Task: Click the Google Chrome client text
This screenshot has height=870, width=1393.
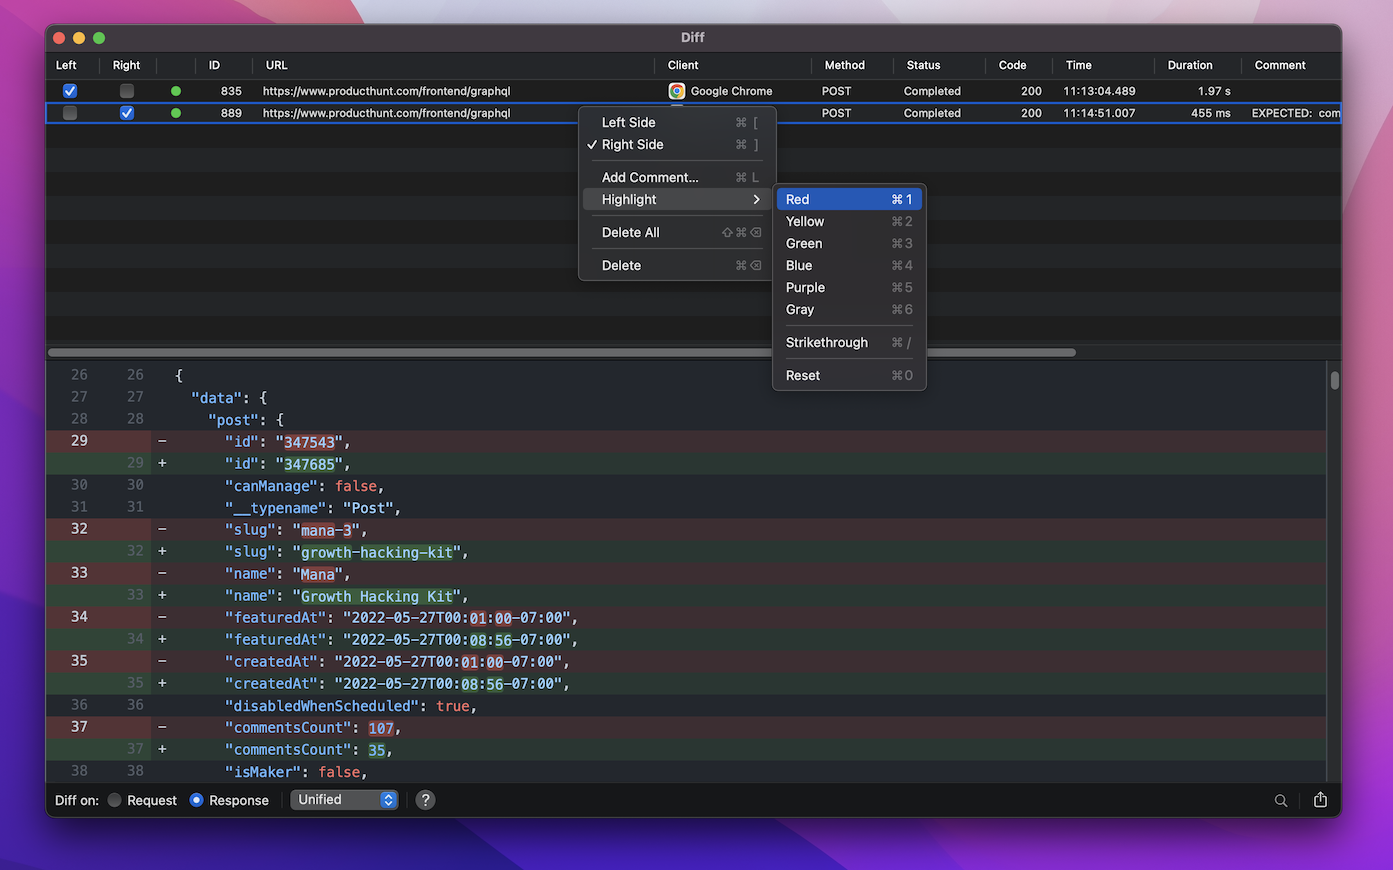Action: coord(731,91)
